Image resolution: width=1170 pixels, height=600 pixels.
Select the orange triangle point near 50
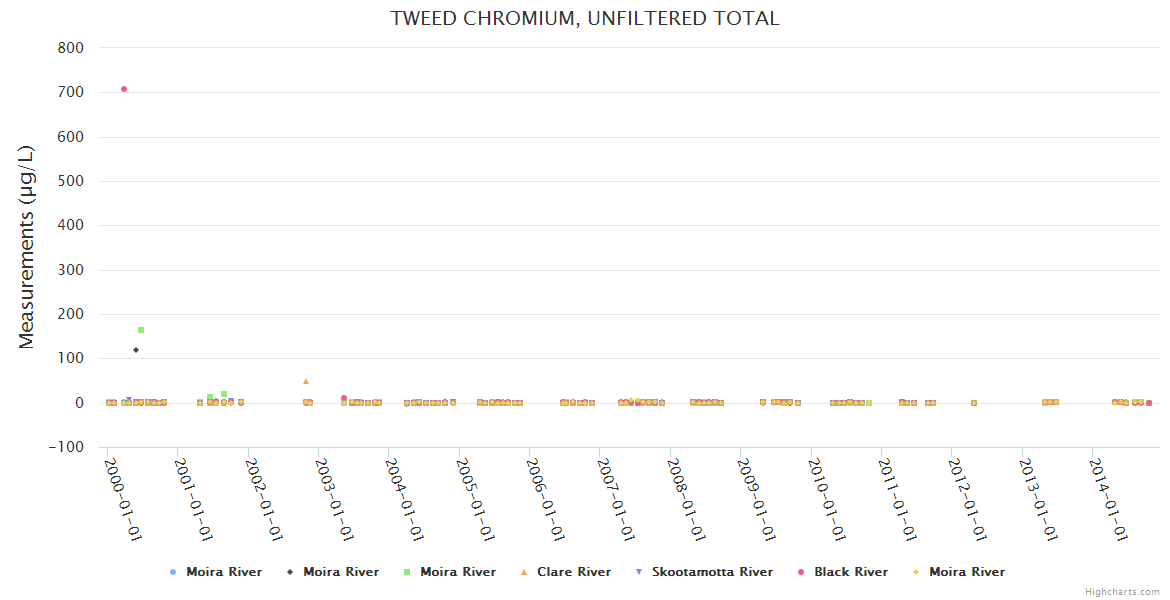coord(306,381)
